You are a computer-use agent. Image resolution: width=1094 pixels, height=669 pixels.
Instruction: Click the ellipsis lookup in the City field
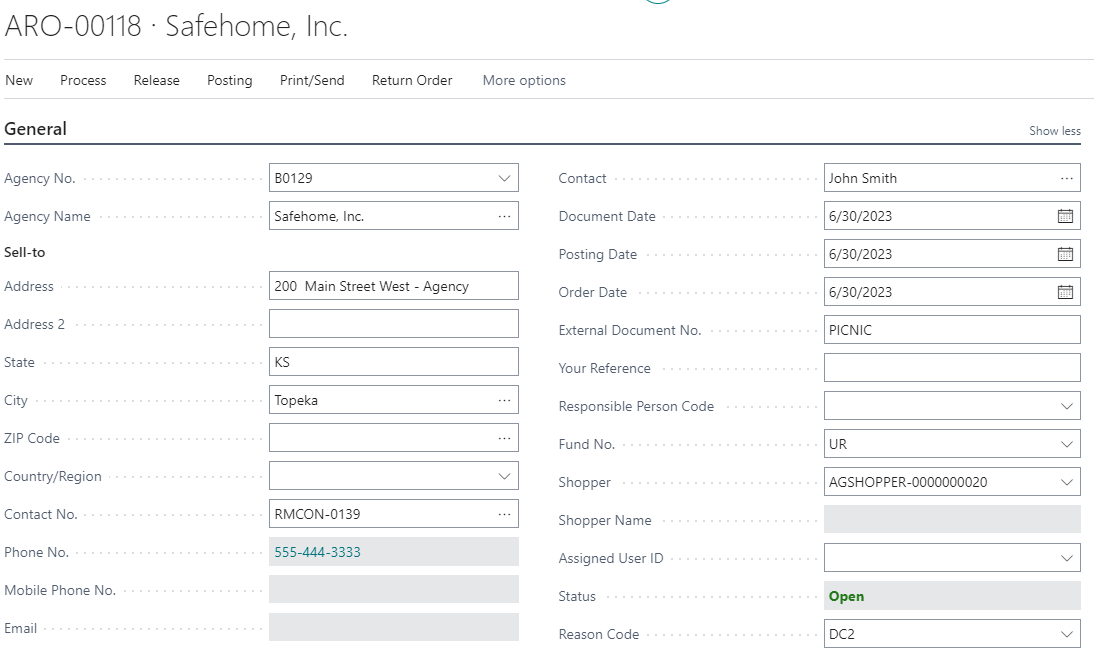504,400
